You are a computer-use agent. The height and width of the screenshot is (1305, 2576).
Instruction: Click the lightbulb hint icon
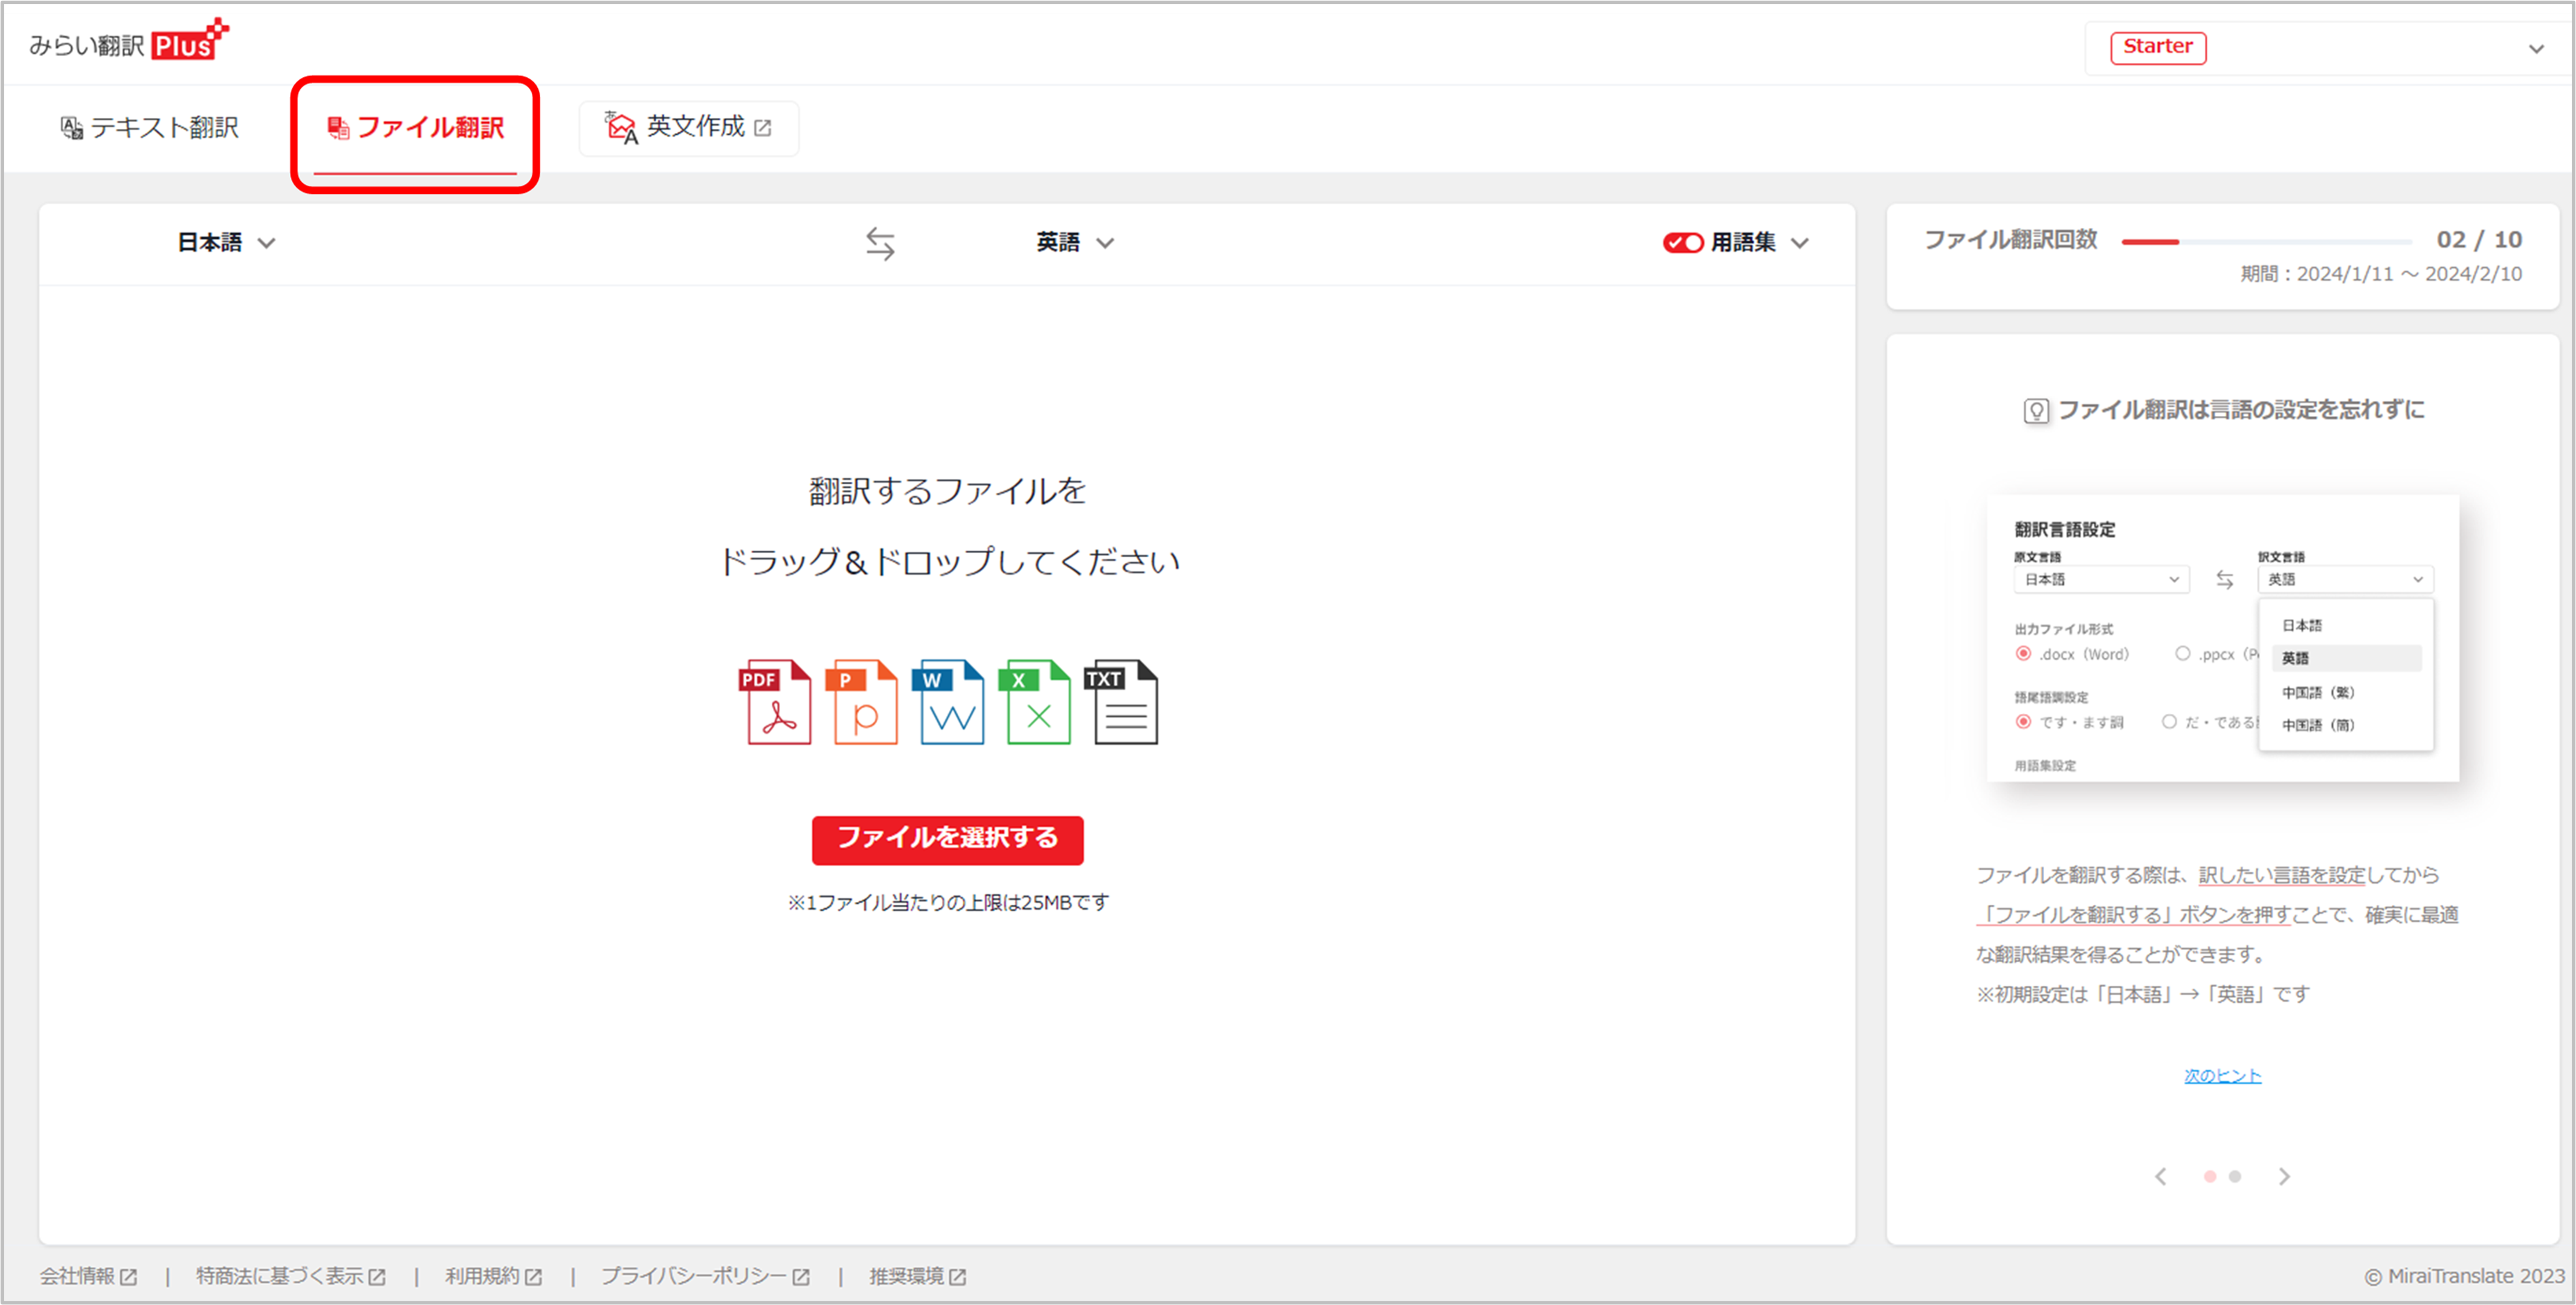[x=2036, y=411]
